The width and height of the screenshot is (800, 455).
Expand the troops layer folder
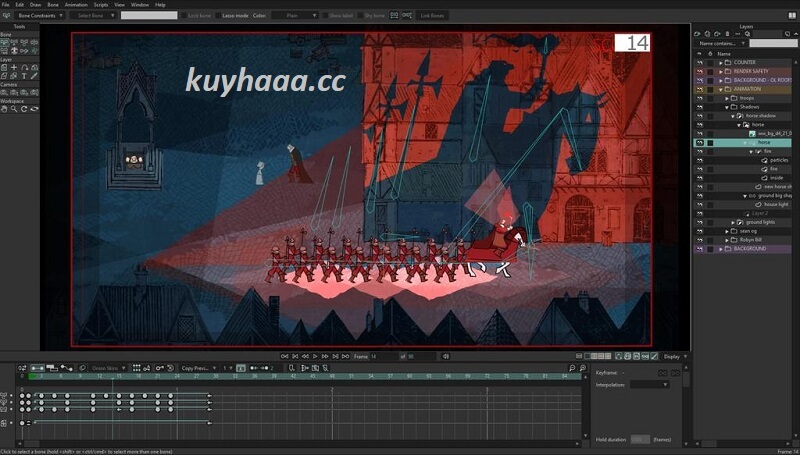pos(727,98)
